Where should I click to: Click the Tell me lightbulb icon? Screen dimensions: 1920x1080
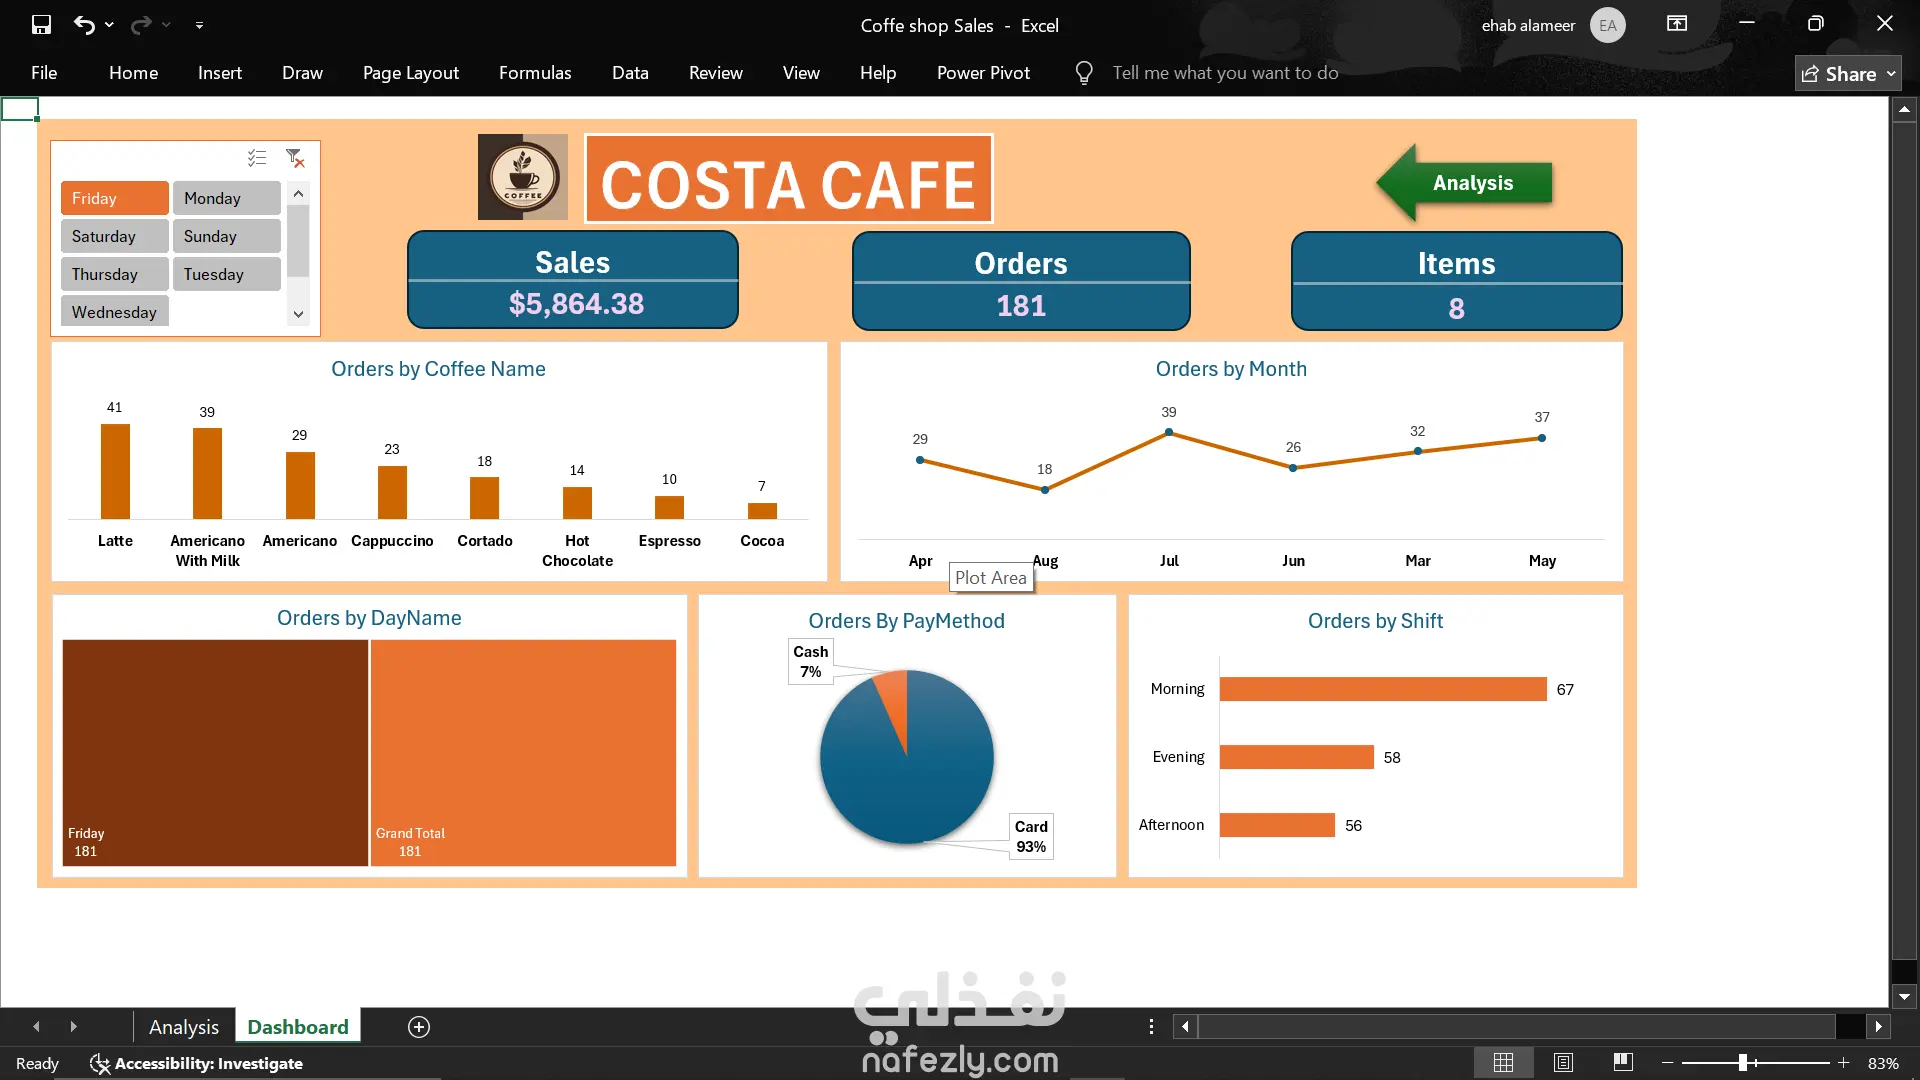pyautogui.click(x=1084, y=73)
